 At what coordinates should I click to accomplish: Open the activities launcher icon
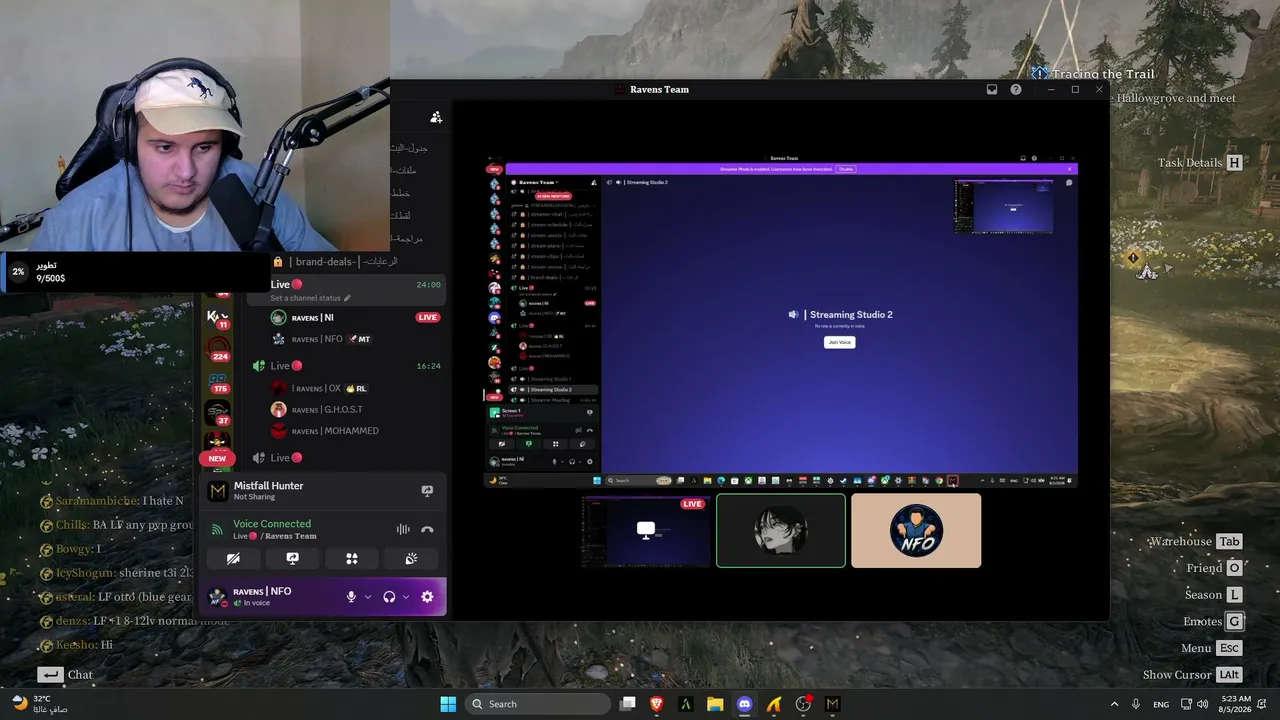click(352, 559)
